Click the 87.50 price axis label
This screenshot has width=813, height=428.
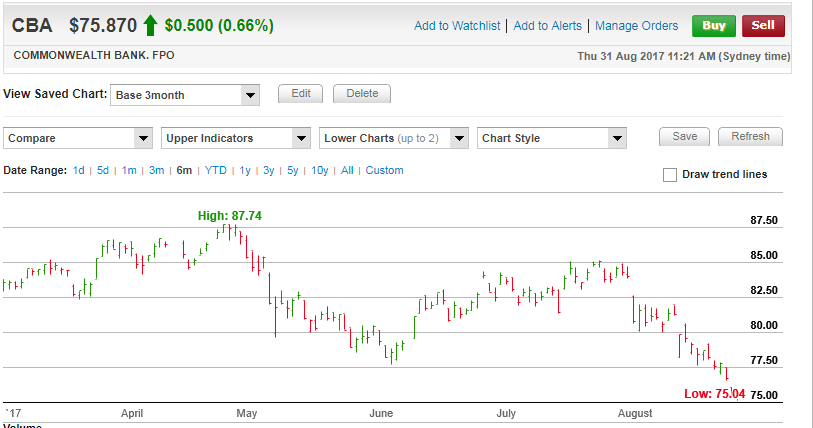coord(764,220)
